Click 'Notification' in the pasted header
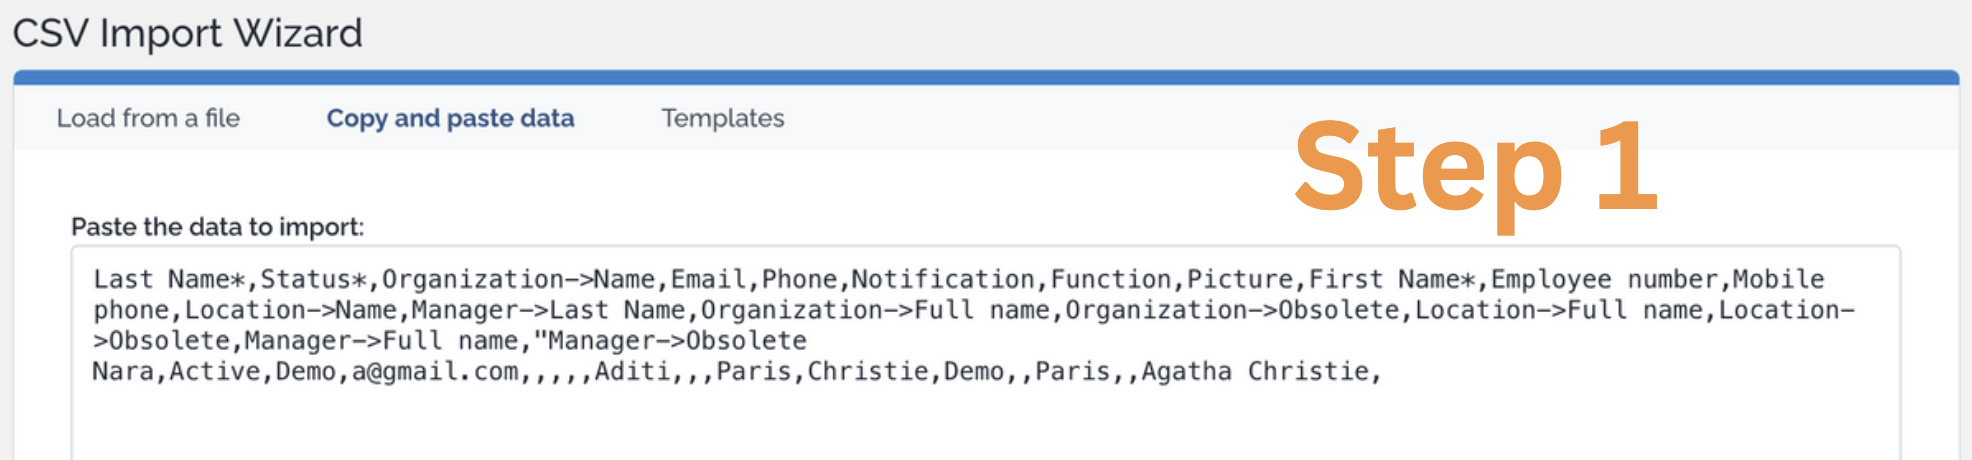 coord(942,280)
